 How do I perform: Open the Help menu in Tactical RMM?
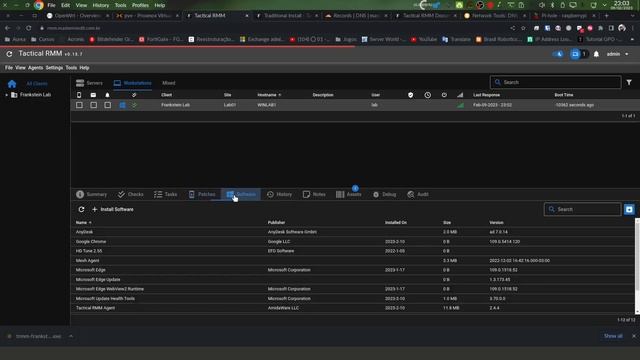click(x=84, y=68)
